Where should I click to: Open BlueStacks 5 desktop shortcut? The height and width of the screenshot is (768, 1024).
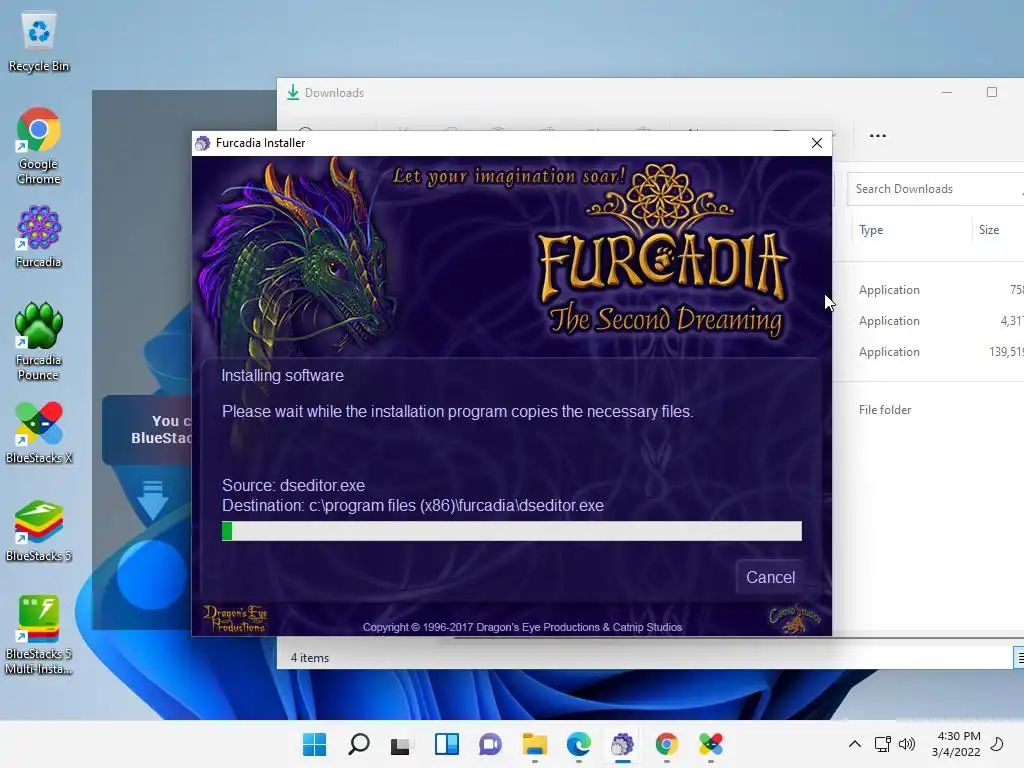(39, 531)
